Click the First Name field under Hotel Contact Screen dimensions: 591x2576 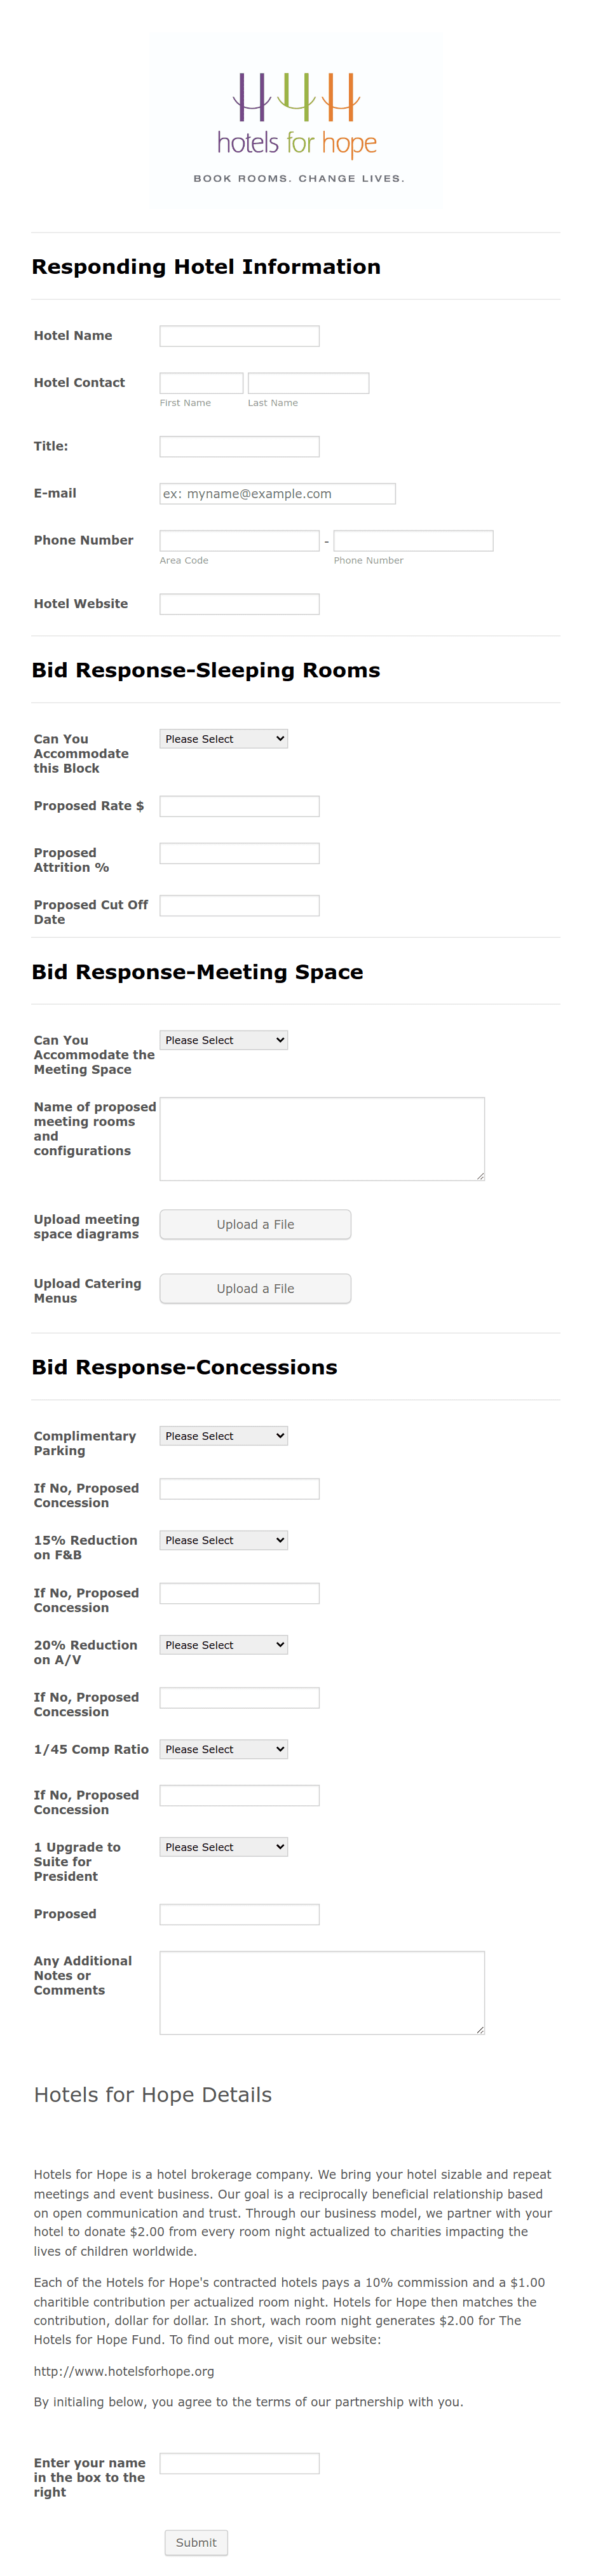(x=200, y=382)
